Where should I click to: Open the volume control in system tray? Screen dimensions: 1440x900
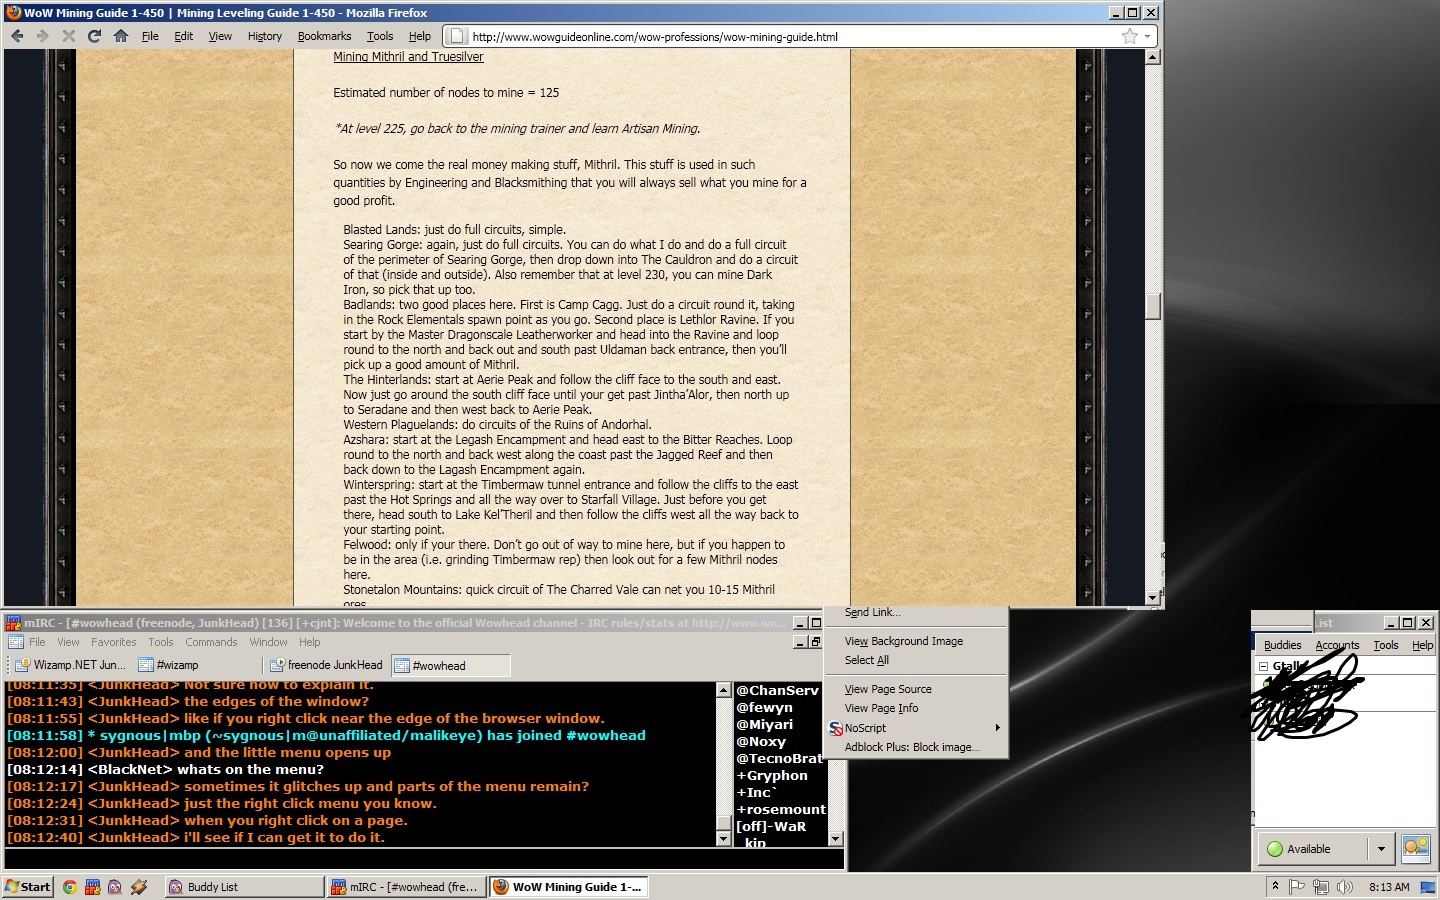tap(1345, 887)
